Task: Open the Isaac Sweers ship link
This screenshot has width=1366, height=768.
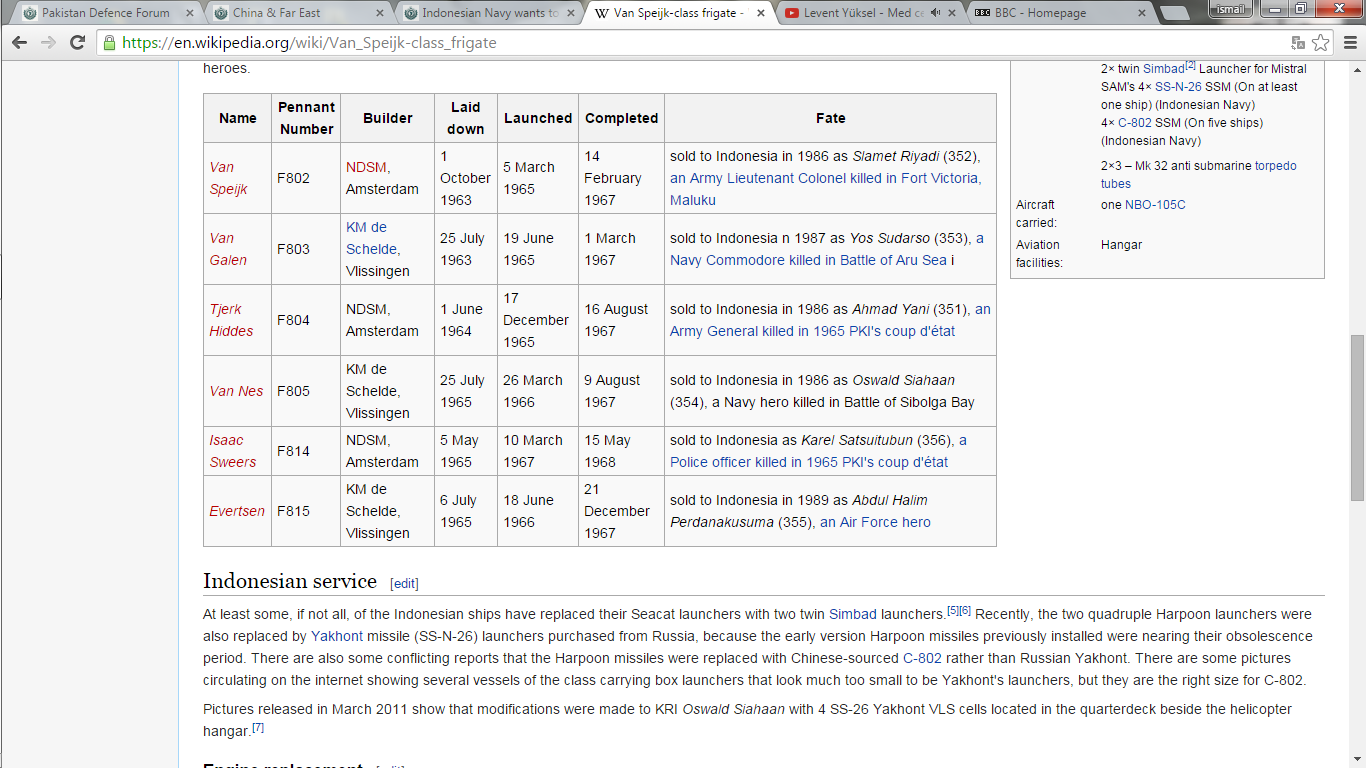Action: click(232, 451)
